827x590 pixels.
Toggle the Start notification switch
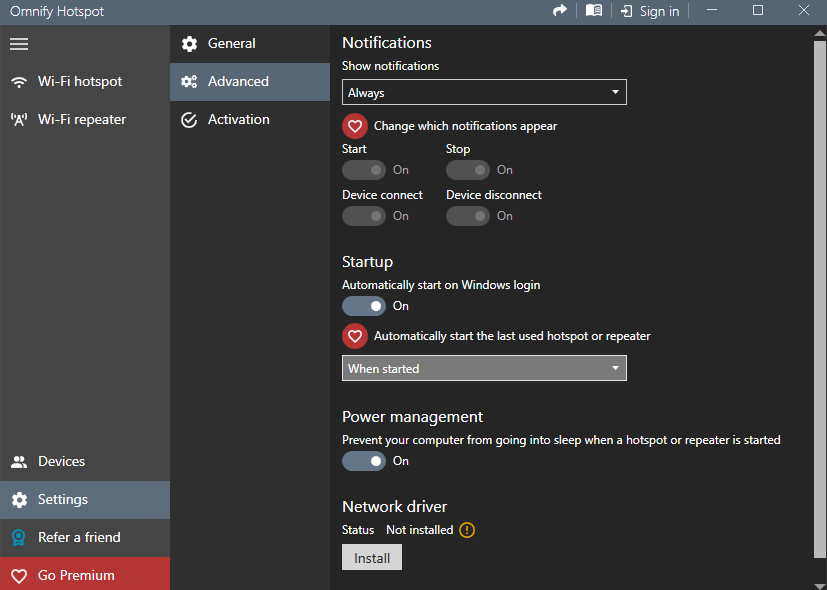[x=364, y=170]
